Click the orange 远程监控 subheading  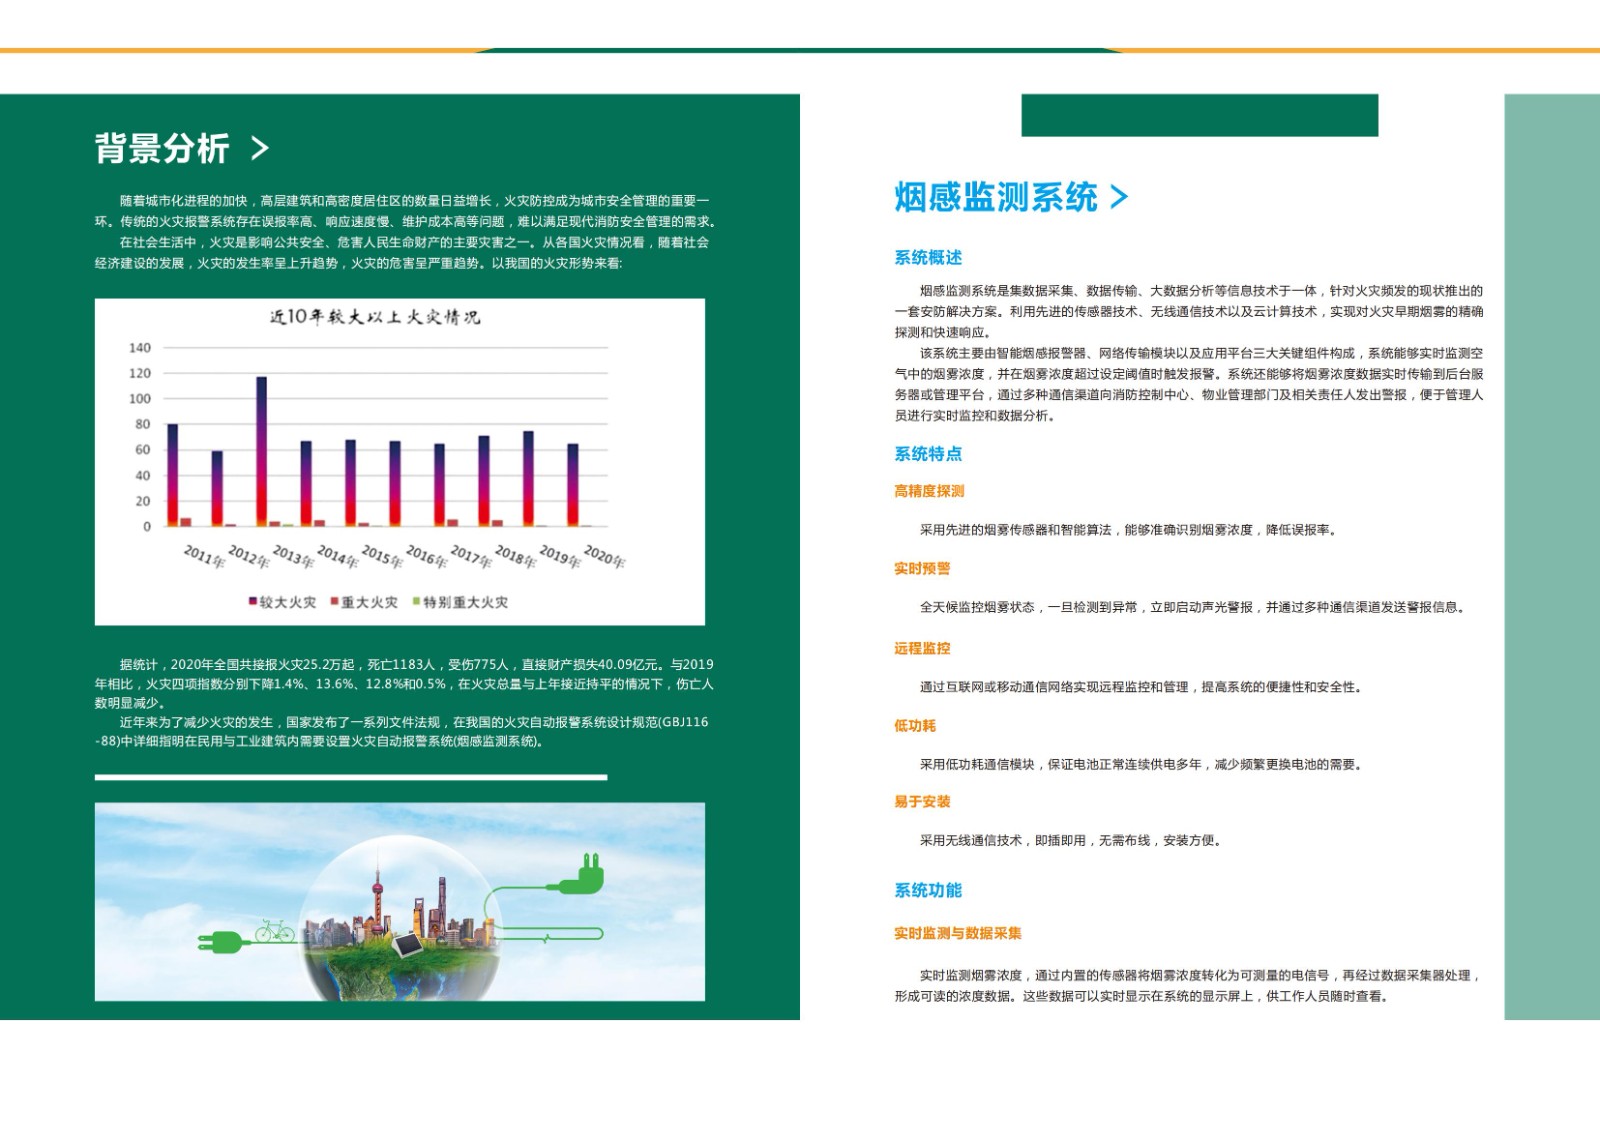[922, 649]
